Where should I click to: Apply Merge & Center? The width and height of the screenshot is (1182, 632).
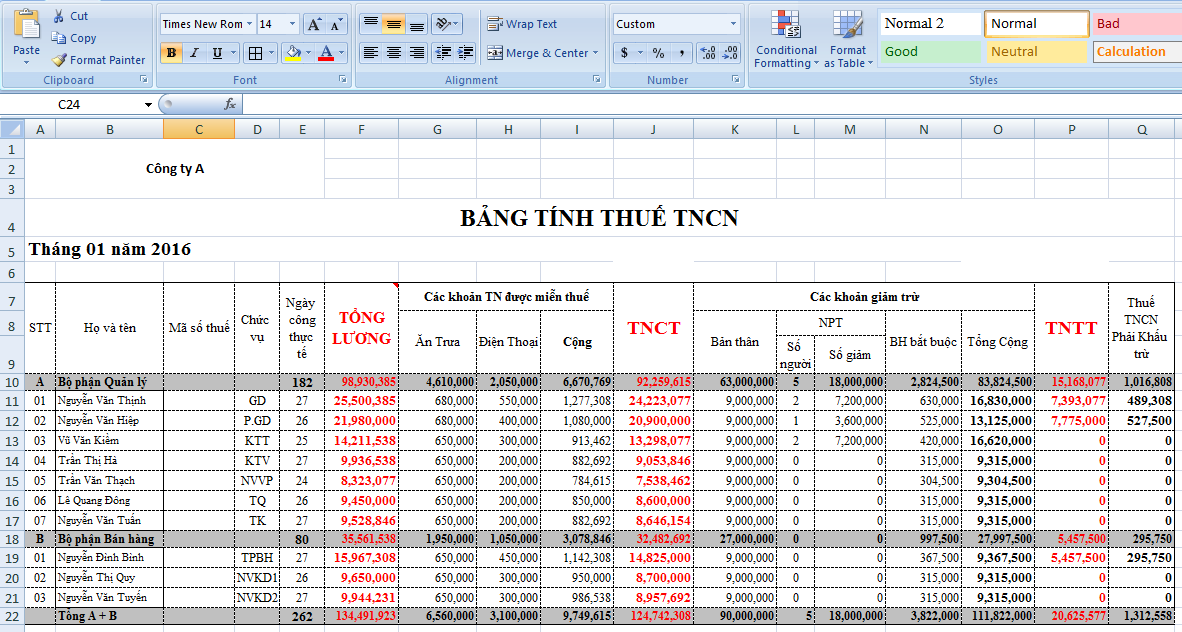click(x=538, y=53)
